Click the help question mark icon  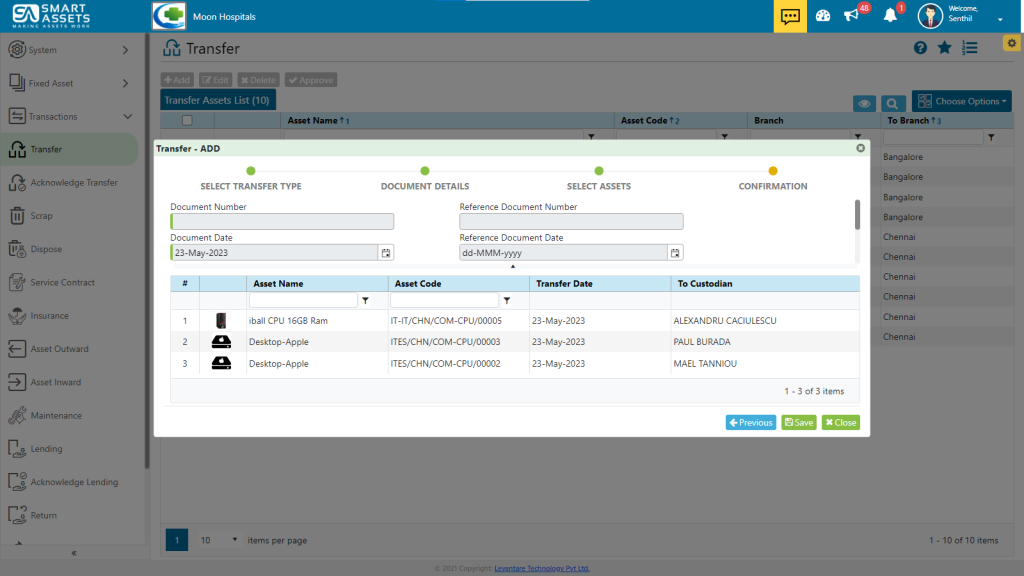[920, 47]
